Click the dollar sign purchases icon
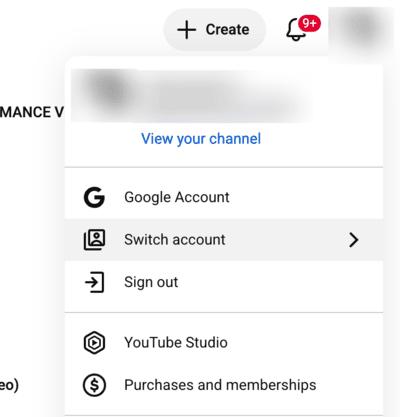 coord(94,385)
